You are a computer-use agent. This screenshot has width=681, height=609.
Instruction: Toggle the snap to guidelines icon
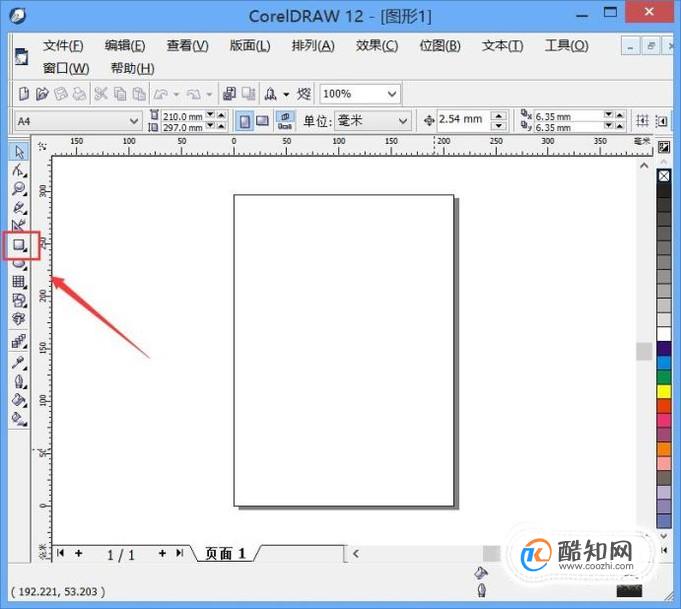point(661,121)
